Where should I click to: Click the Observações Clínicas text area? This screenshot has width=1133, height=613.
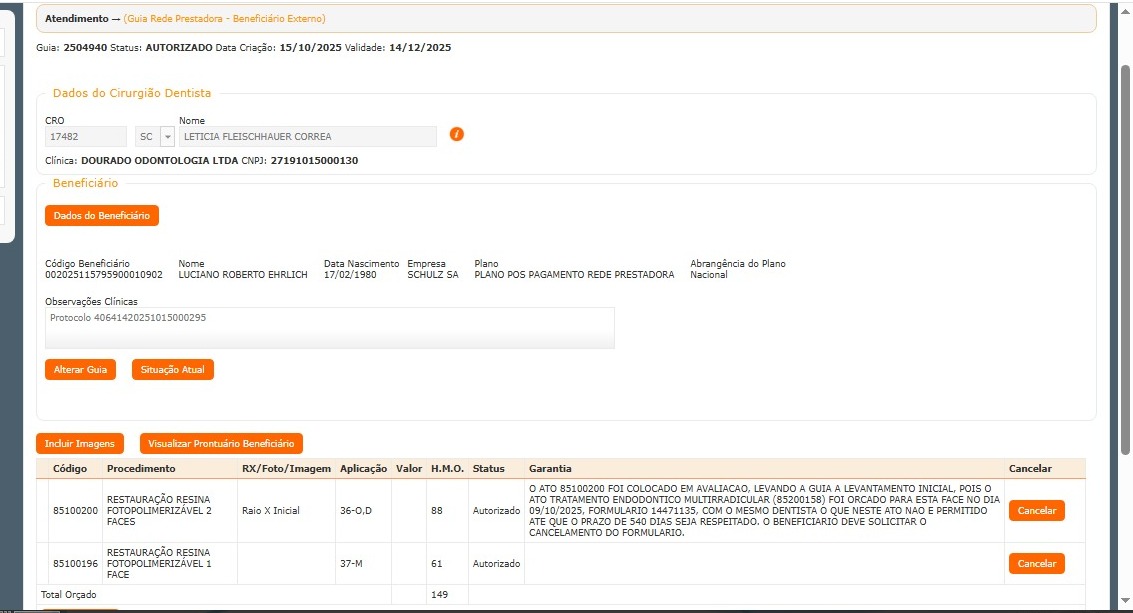pos(330,327)
